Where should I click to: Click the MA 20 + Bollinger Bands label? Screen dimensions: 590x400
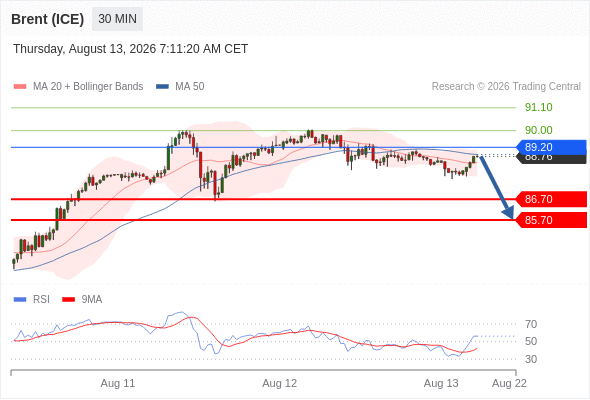pyautogui.click(x=88, y=87)
